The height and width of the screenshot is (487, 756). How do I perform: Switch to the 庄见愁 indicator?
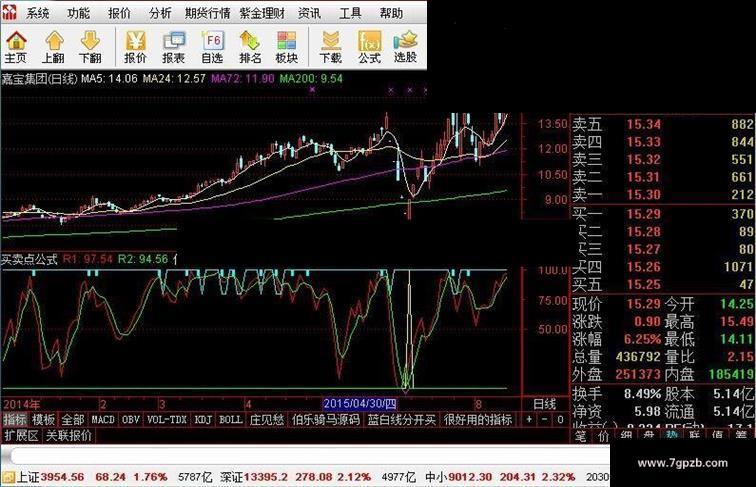(x=267, y=419)
